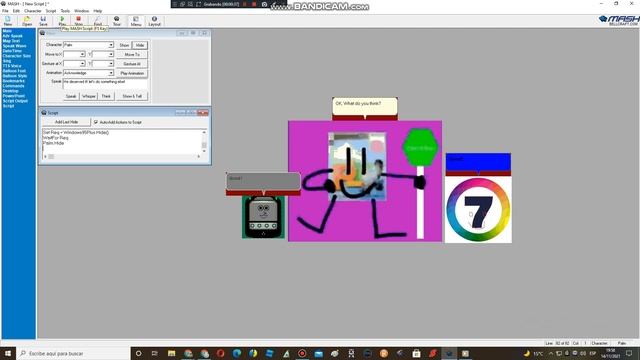Click the Gesture At button
Viewport: 640px width, 360px height.
[x=132, y=64]
